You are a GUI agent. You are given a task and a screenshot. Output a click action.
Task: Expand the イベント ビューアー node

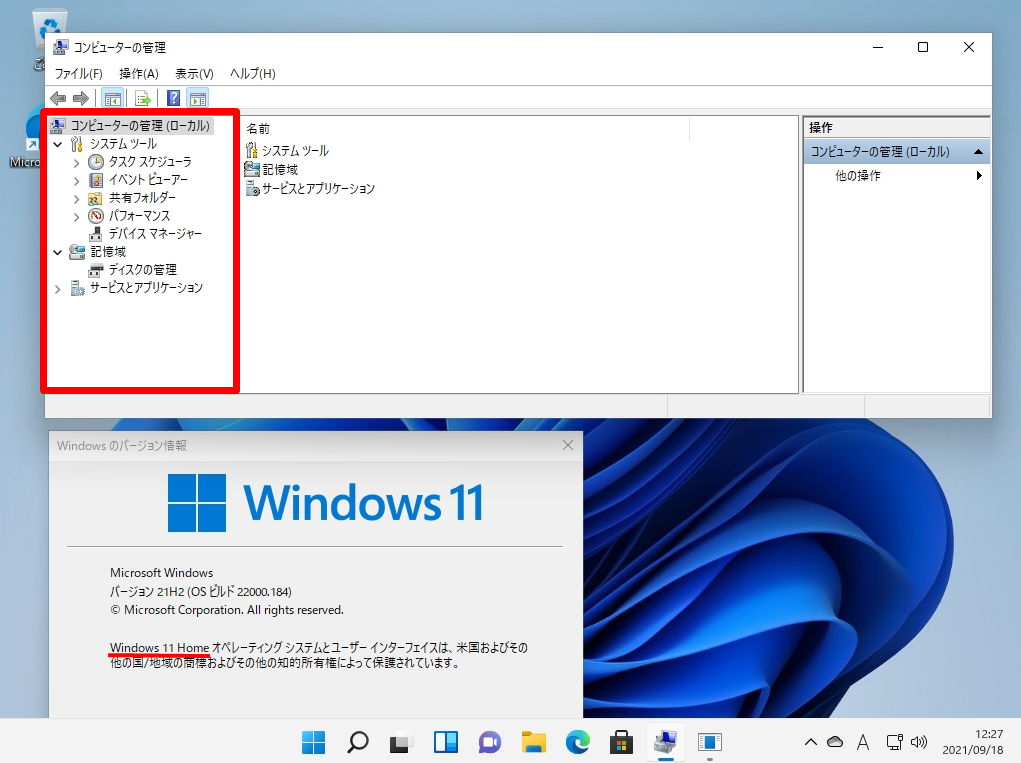point(76,180)
